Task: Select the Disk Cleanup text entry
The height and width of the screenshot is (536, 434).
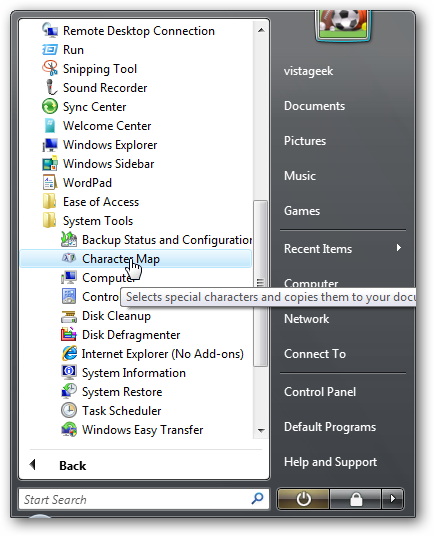Action: (116, 316)
